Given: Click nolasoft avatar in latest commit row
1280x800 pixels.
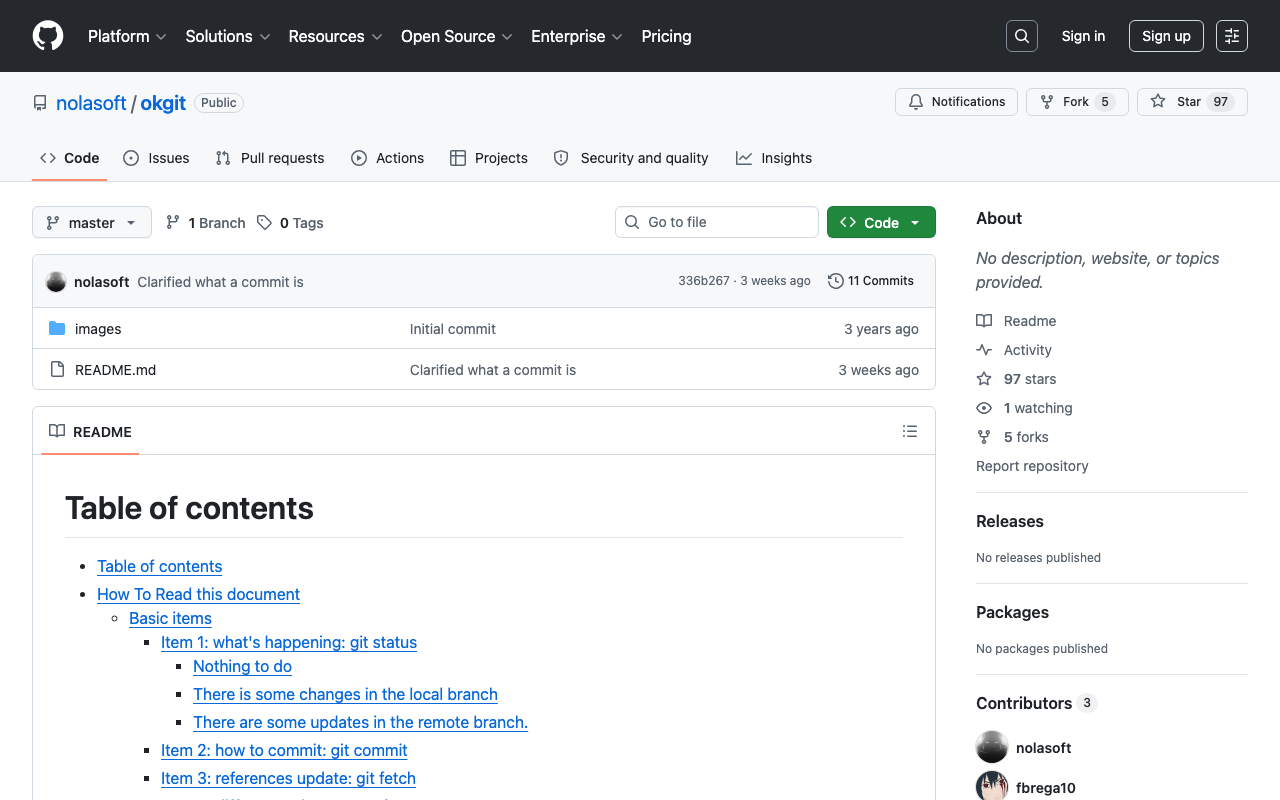Looking at the screenshot, I should 56,282.
